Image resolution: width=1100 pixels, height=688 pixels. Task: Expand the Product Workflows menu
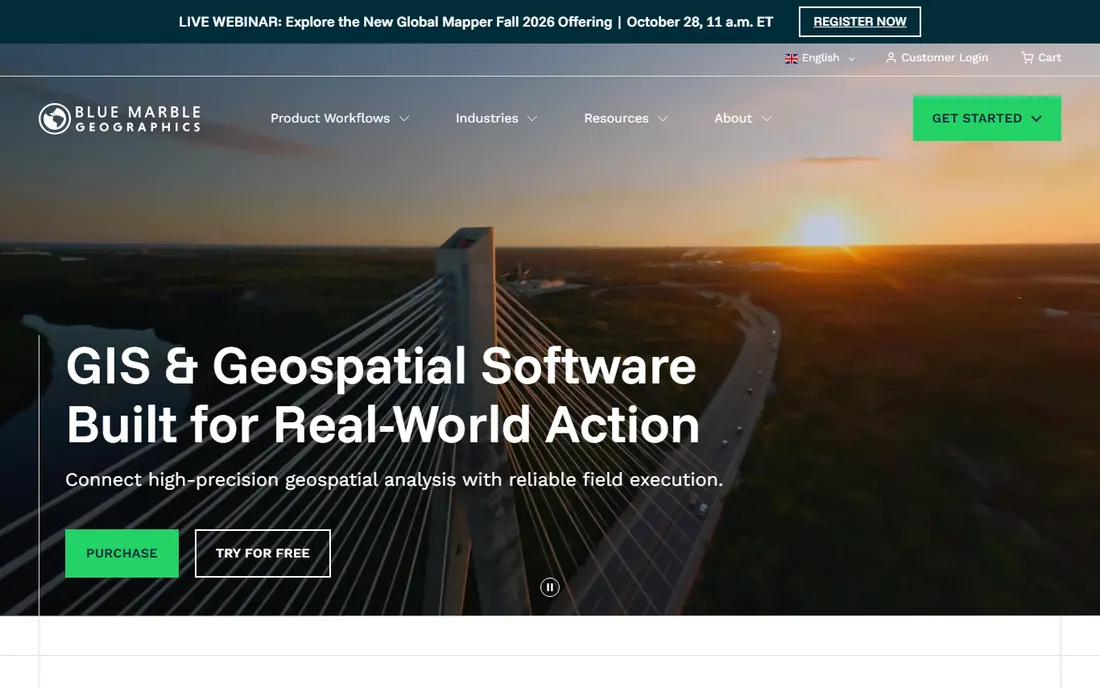tap(340, 119)
